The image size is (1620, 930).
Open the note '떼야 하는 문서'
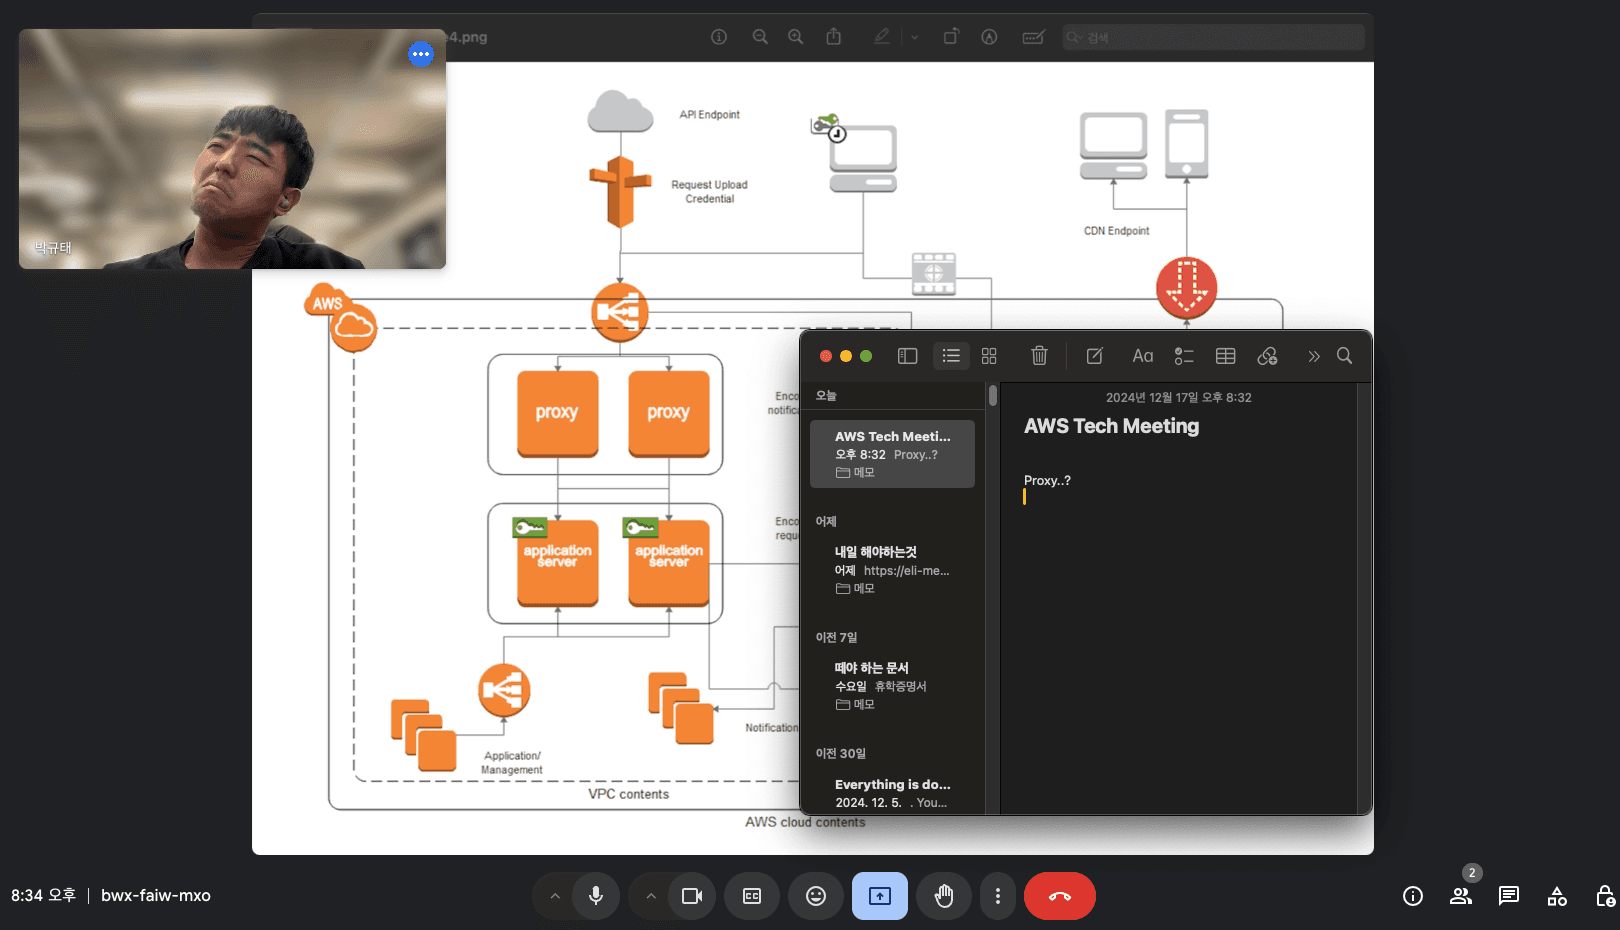pyautogui.click(x=892, y=686)
